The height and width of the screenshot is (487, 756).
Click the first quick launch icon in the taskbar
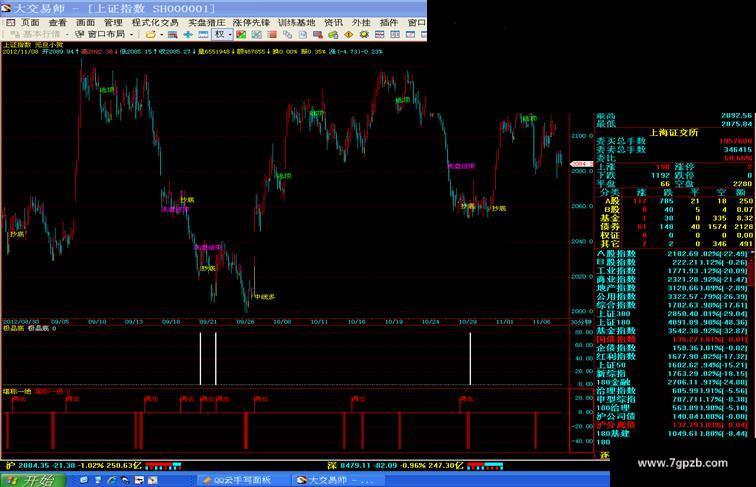coord(84,480)
